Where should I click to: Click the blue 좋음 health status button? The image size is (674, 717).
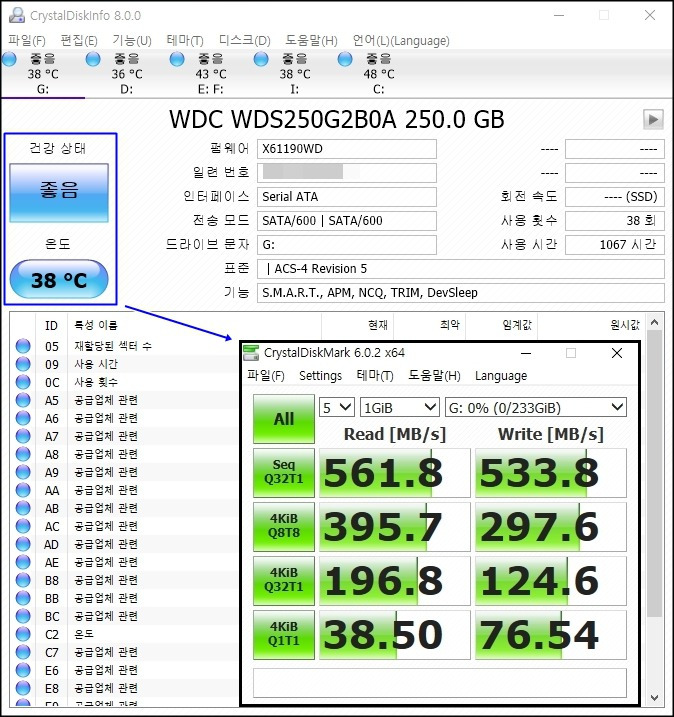tap(59, 193)
